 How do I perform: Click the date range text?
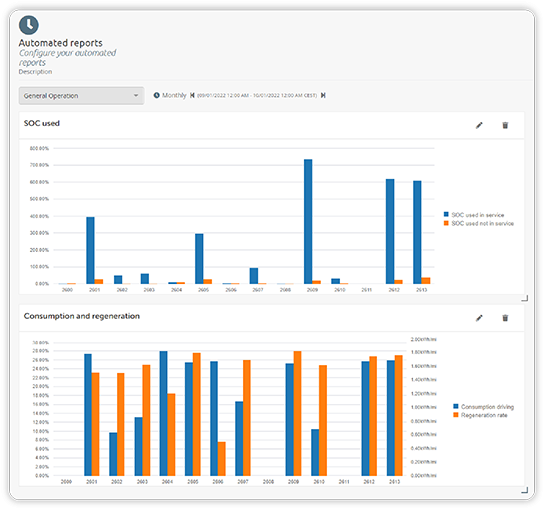[x=257, y=95]
